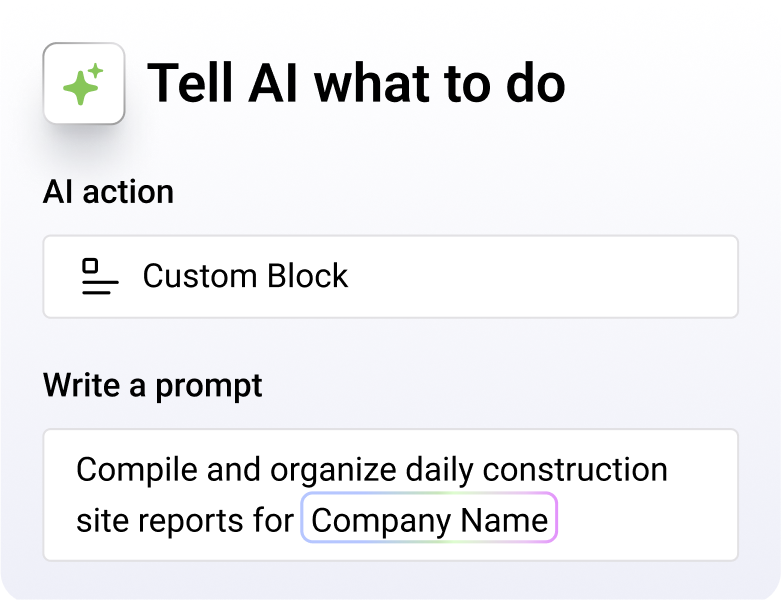
Task: Click the Company Name variable chip
Action: (429, 520)
